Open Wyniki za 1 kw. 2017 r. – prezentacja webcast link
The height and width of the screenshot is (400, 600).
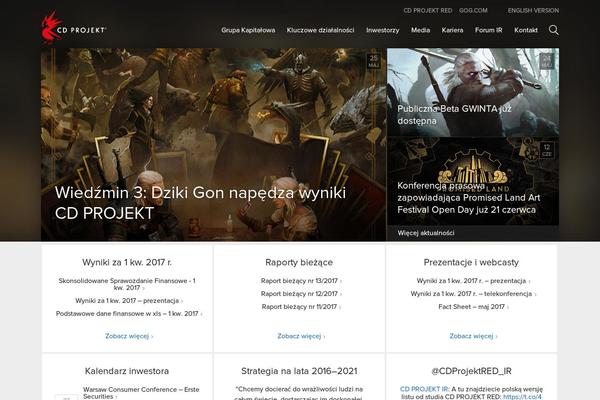pyautogui.click(x=473, y=281)
